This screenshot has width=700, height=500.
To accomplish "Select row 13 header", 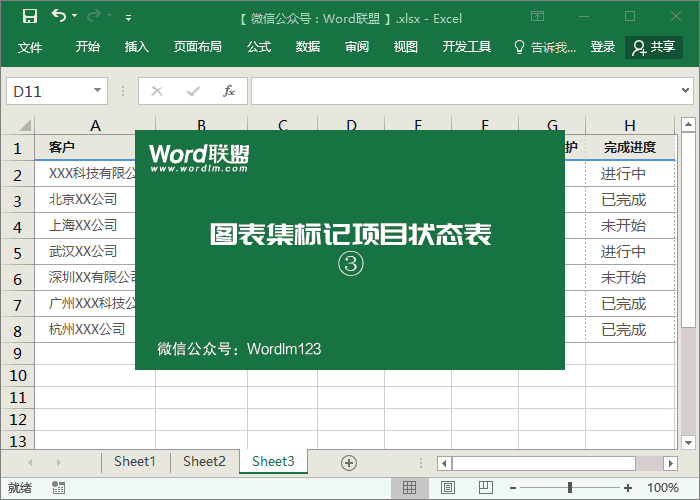I will (x=17, y=441).
